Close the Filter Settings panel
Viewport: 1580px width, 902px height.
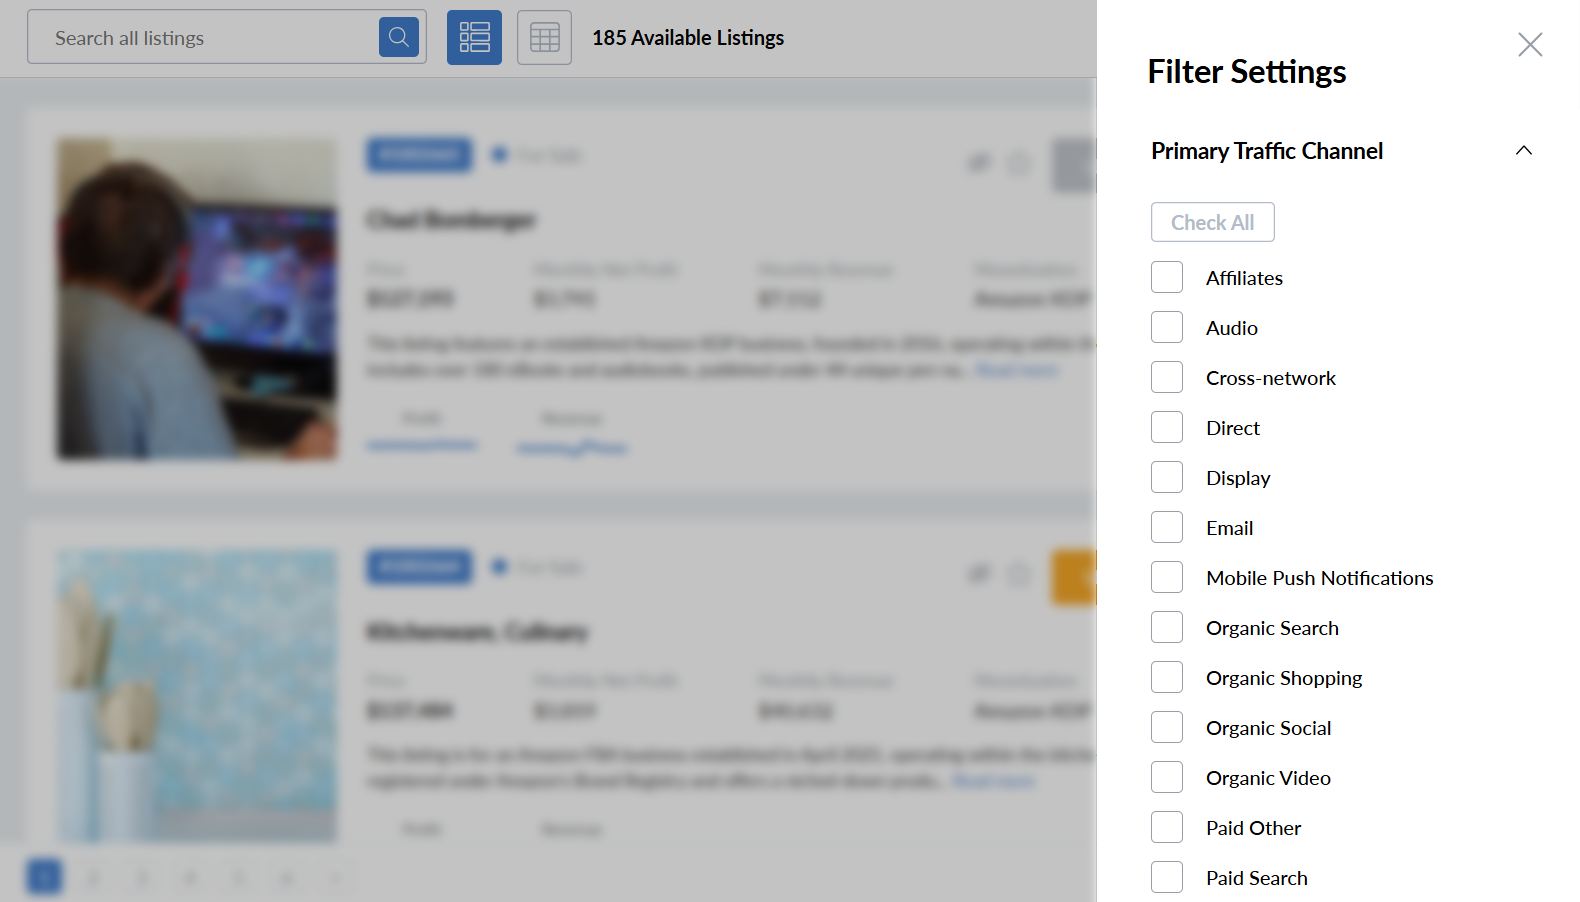coord(1529,45)
